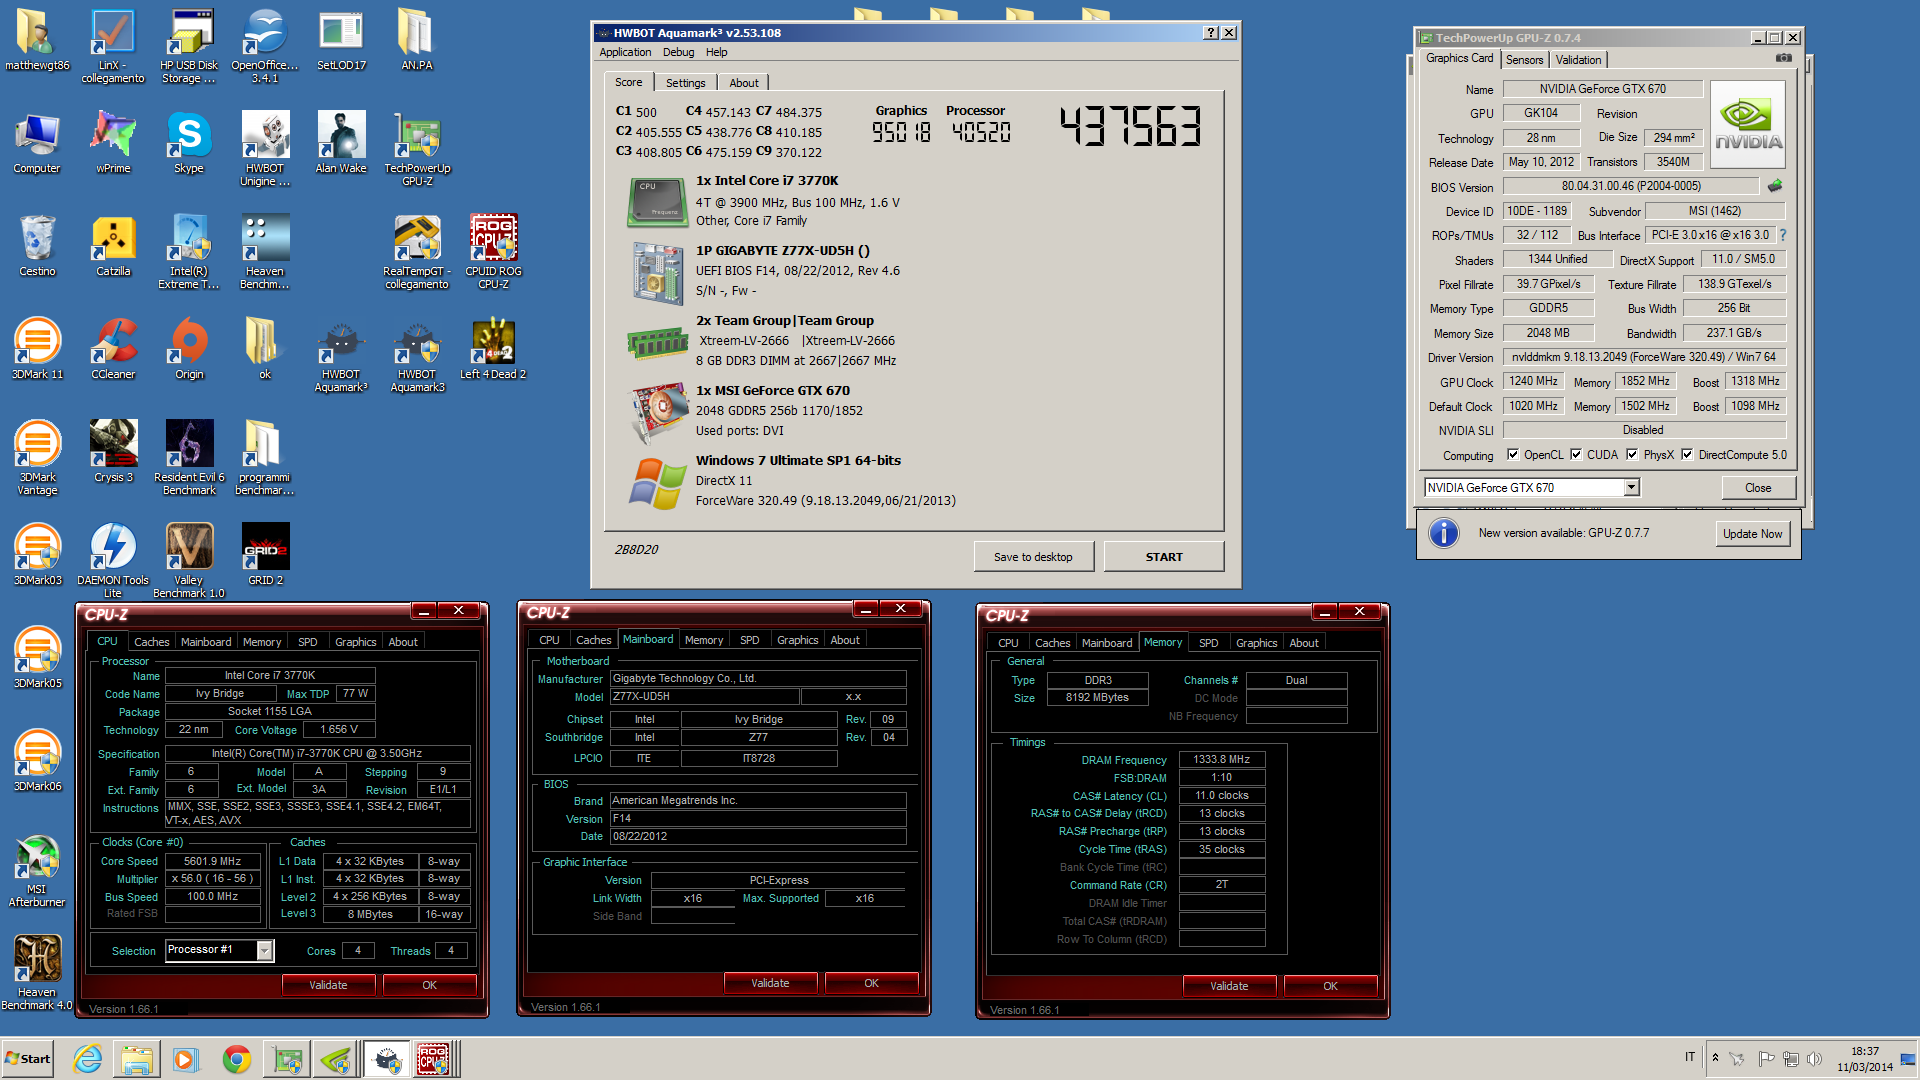Click the BIOS save icon in GPU-Z
Image resolution: width=1920 pixels, height=1080 pixels.
coord(1775,186)
